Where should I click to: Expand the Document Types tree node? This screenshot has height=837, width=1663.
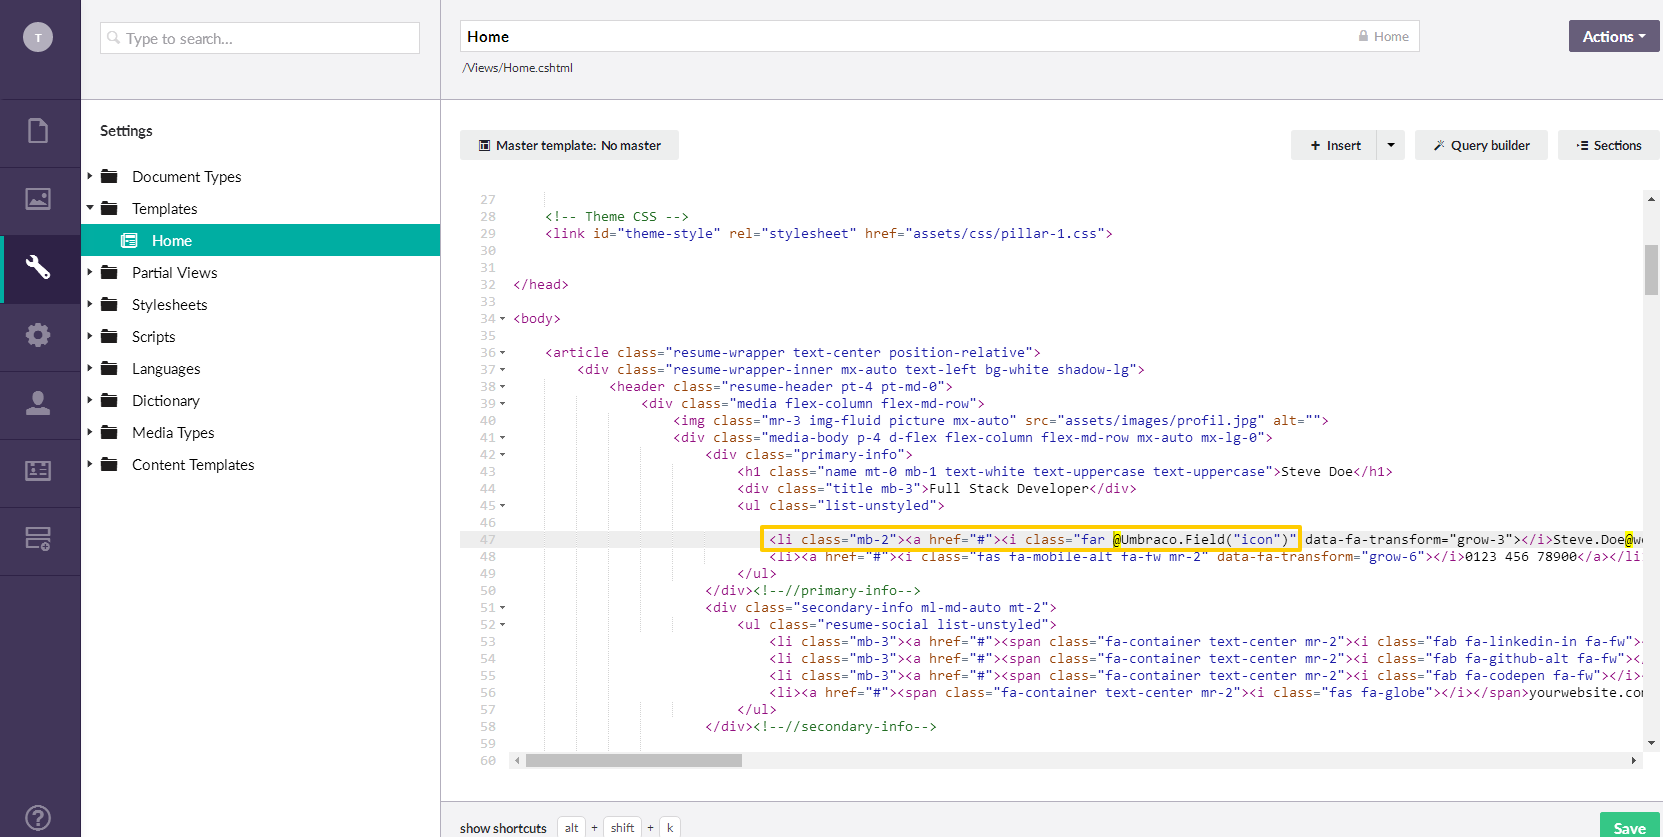point(89,176)
